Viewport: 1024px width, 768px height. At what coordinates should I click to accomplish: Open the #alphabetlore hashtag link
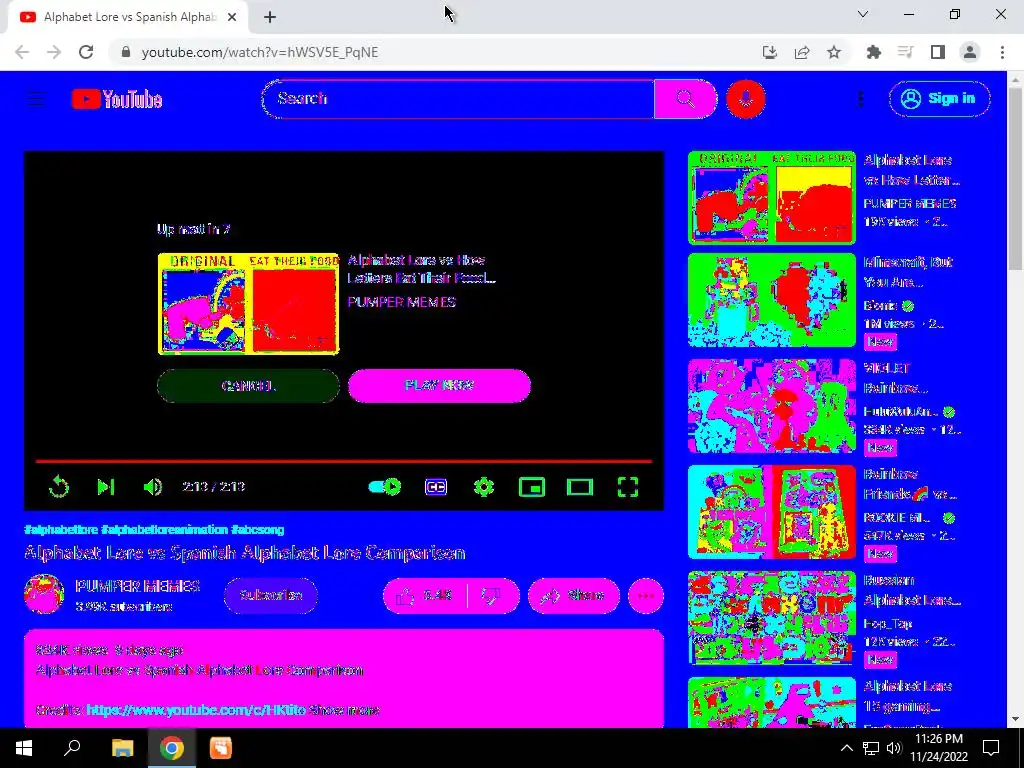[x=61, y=530]
